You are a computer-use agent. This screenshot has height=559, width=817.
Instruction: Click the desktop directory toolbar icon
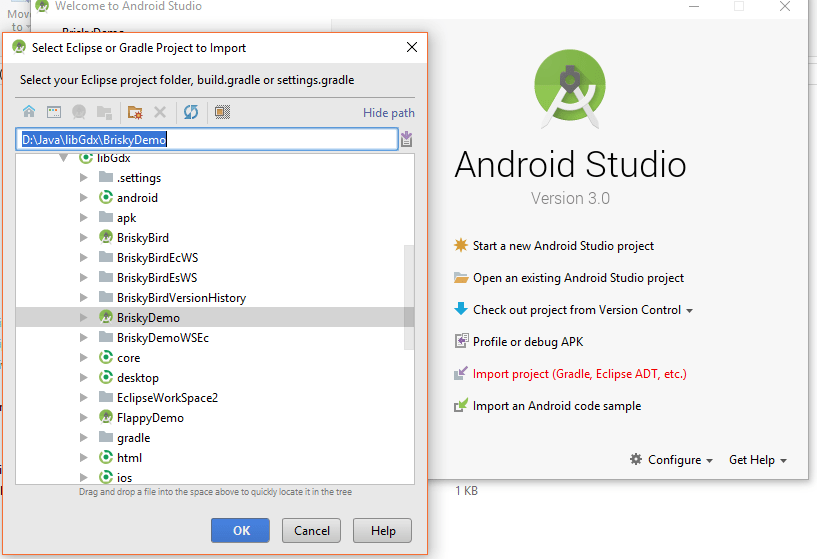tap(54, 111)
